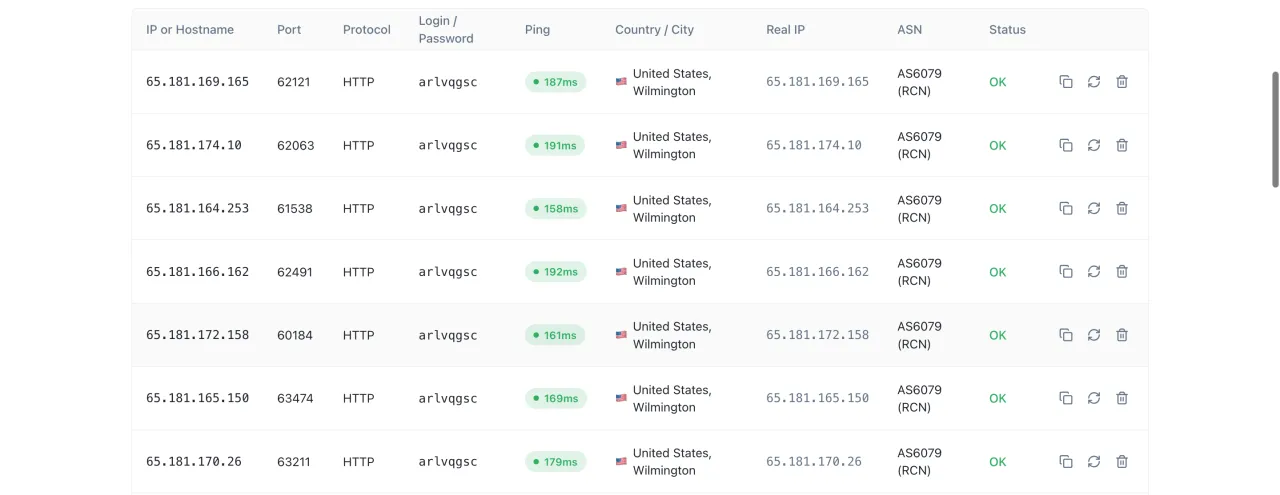
Task: Recheck the 65.181.172.158 proxy
Action: pyautogui.click(x=1094, y=335)
